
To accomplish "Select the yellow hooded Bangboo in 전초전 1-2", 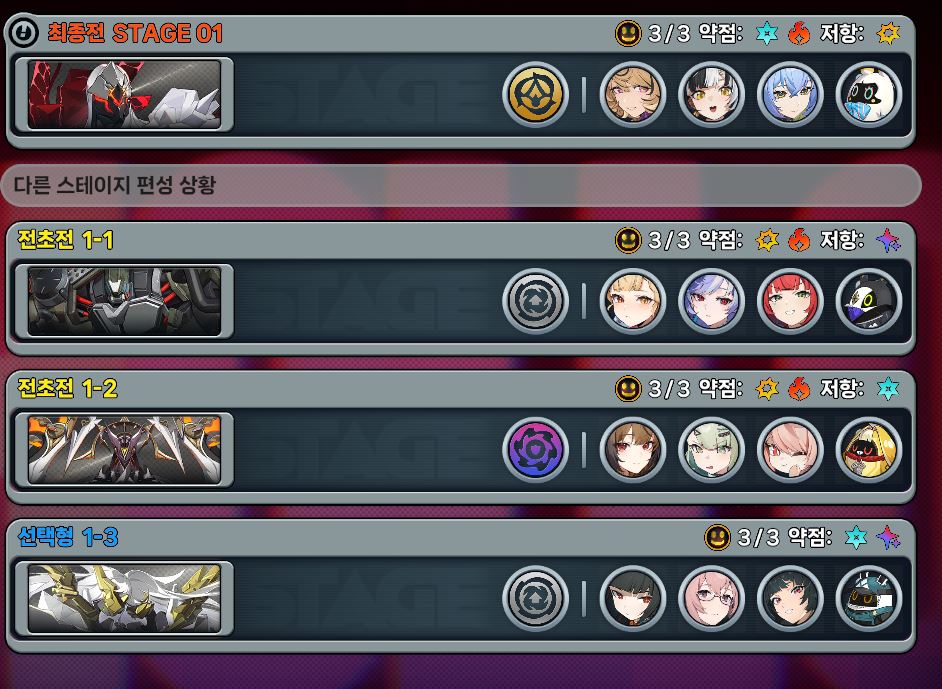I will pyautogui.click(x=869, y=450).
